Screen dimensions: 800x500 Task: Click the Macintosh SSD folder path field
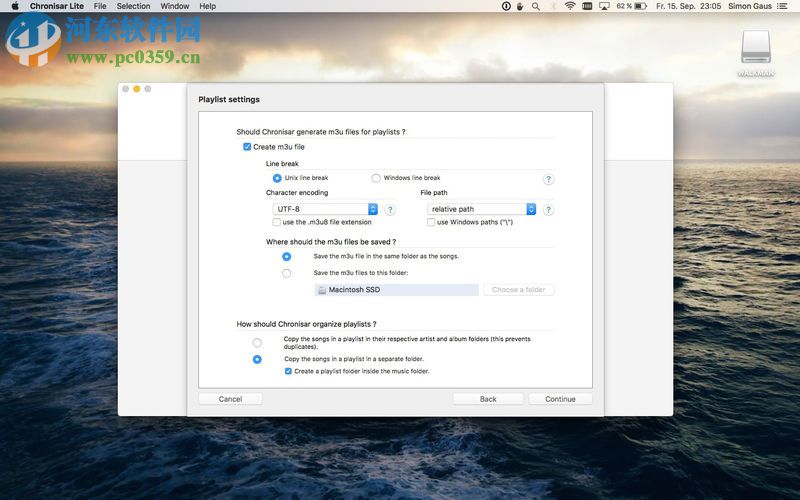click(396, 290)
